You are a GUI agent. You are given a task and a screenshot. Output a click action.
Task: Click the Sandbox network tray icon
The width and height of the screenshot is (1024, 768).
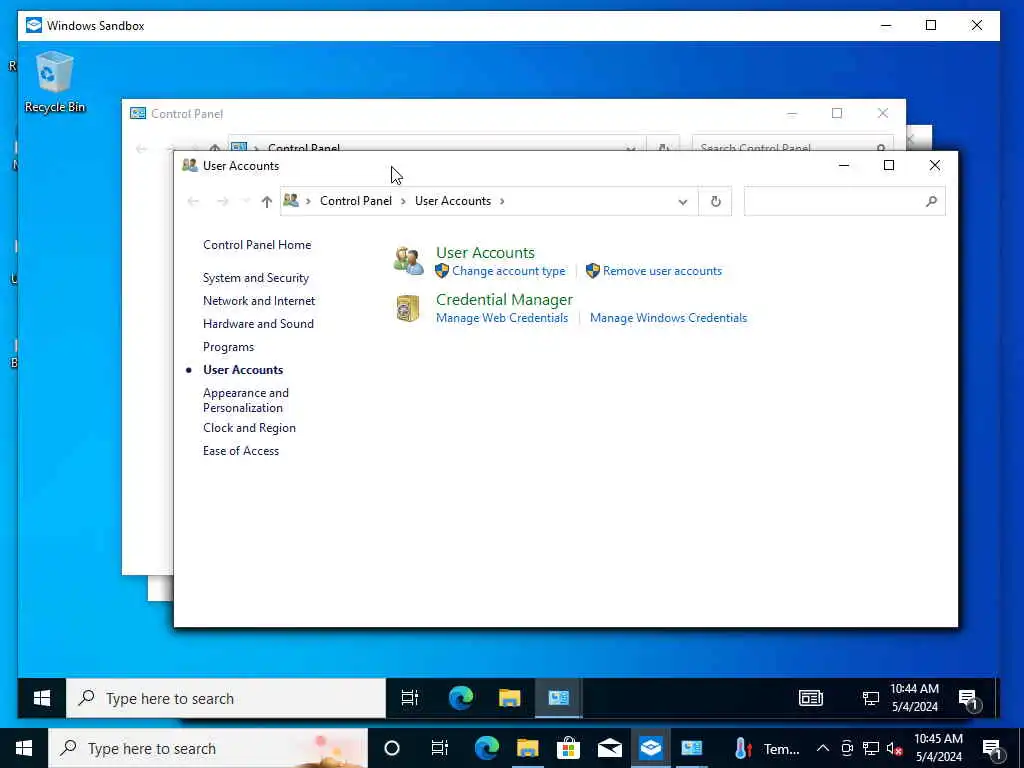click(x=871, y=698)
